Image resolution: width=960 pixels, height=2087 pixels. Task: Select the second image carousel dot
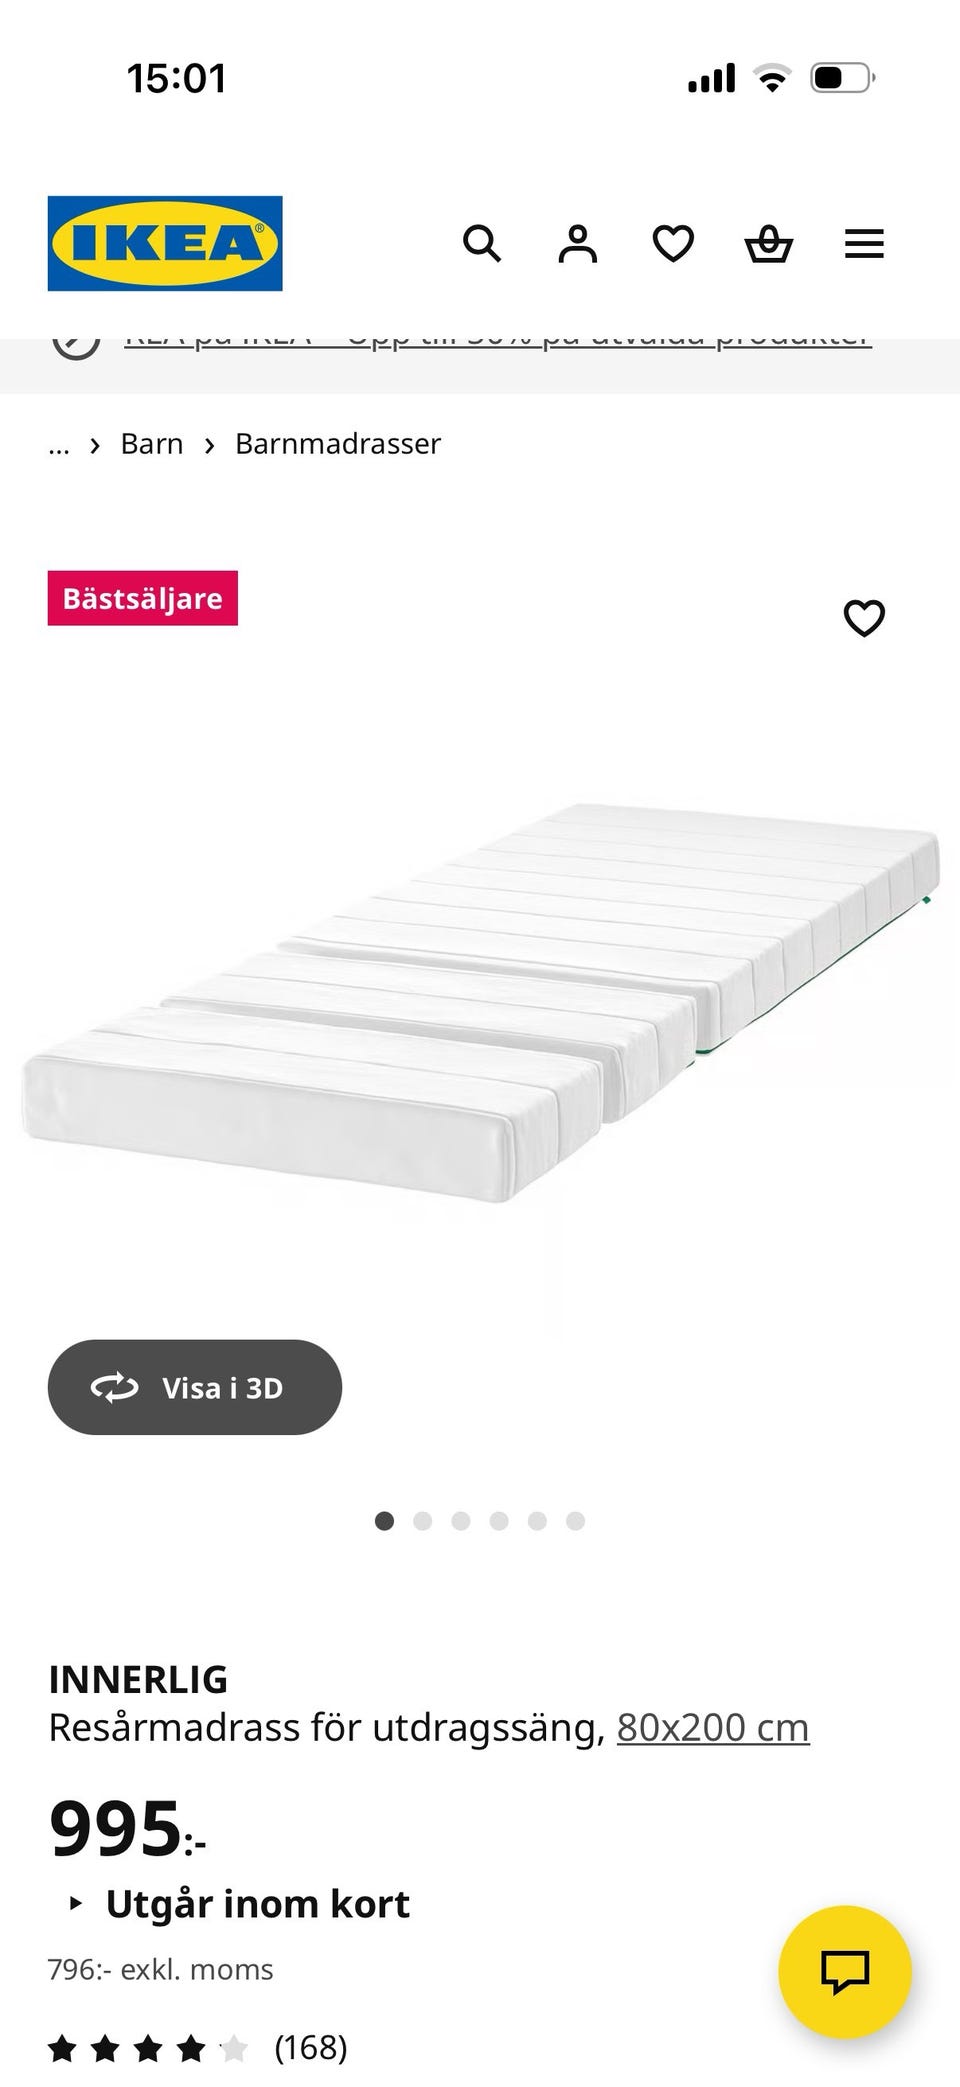coord(422,1521)
